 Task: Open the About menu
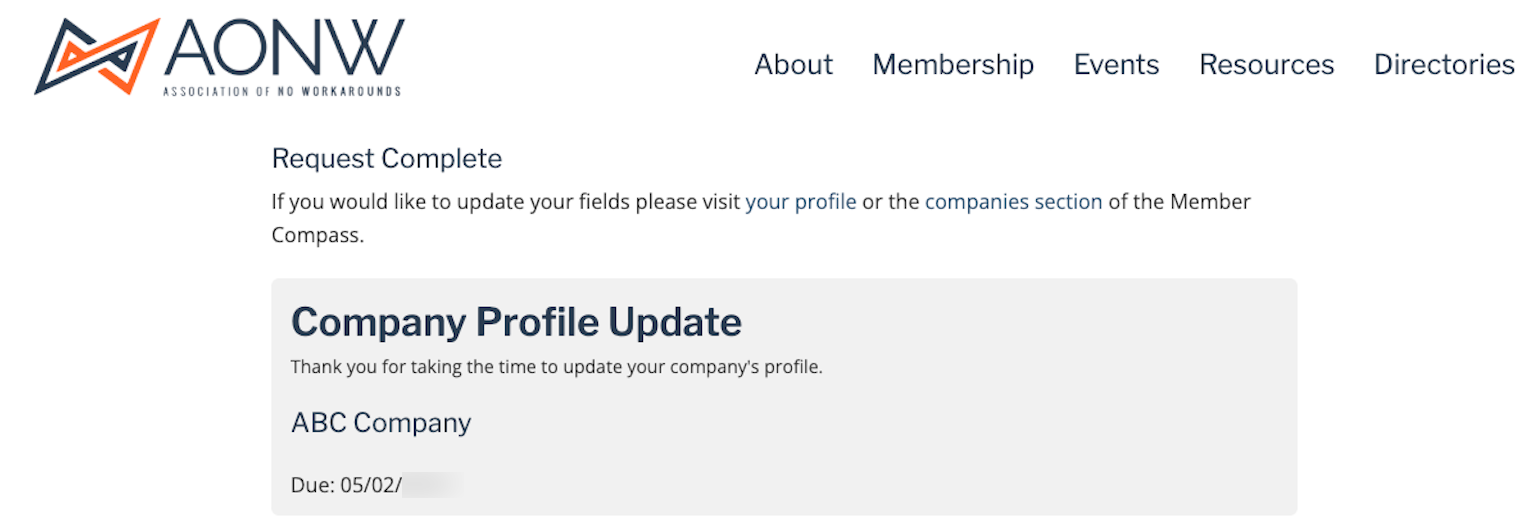793,65
